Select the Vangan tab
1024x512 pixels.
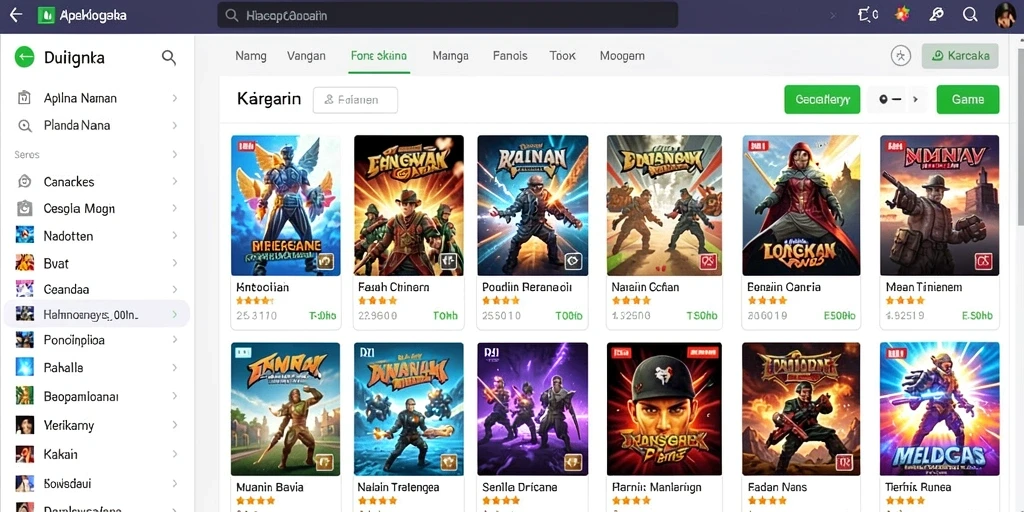[x=306, y=56]
